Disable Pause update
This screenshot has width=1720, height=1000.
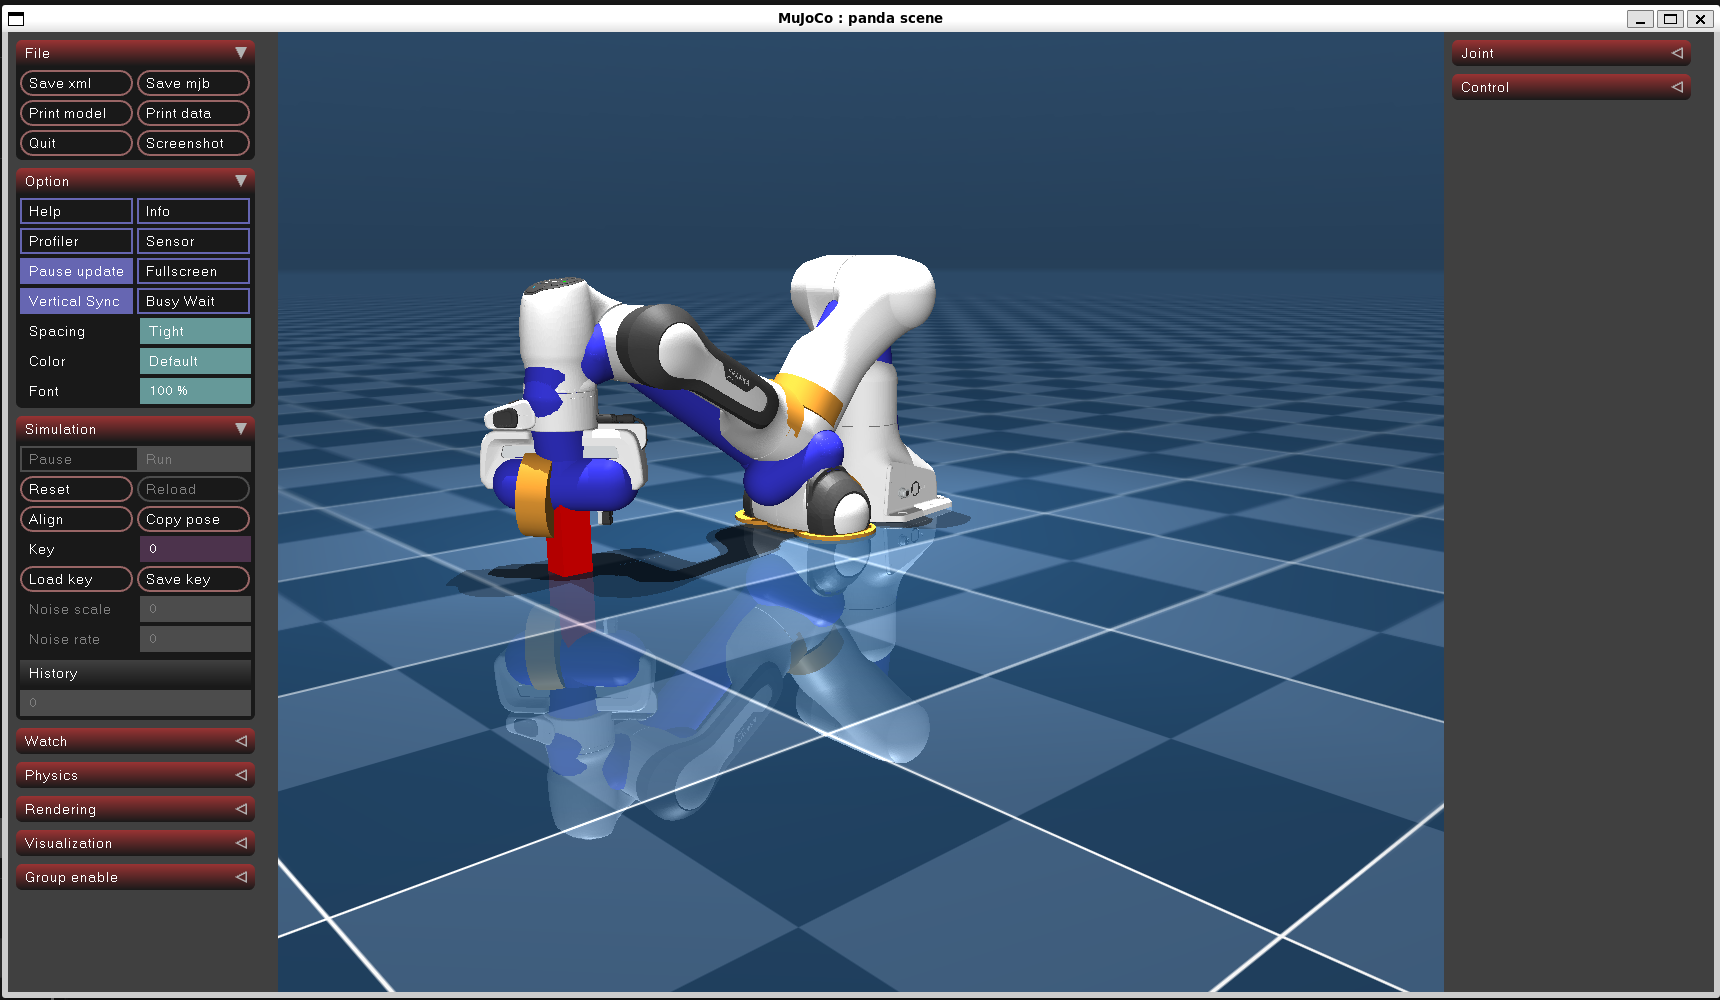pyautogui.click(x=76, y=271)
